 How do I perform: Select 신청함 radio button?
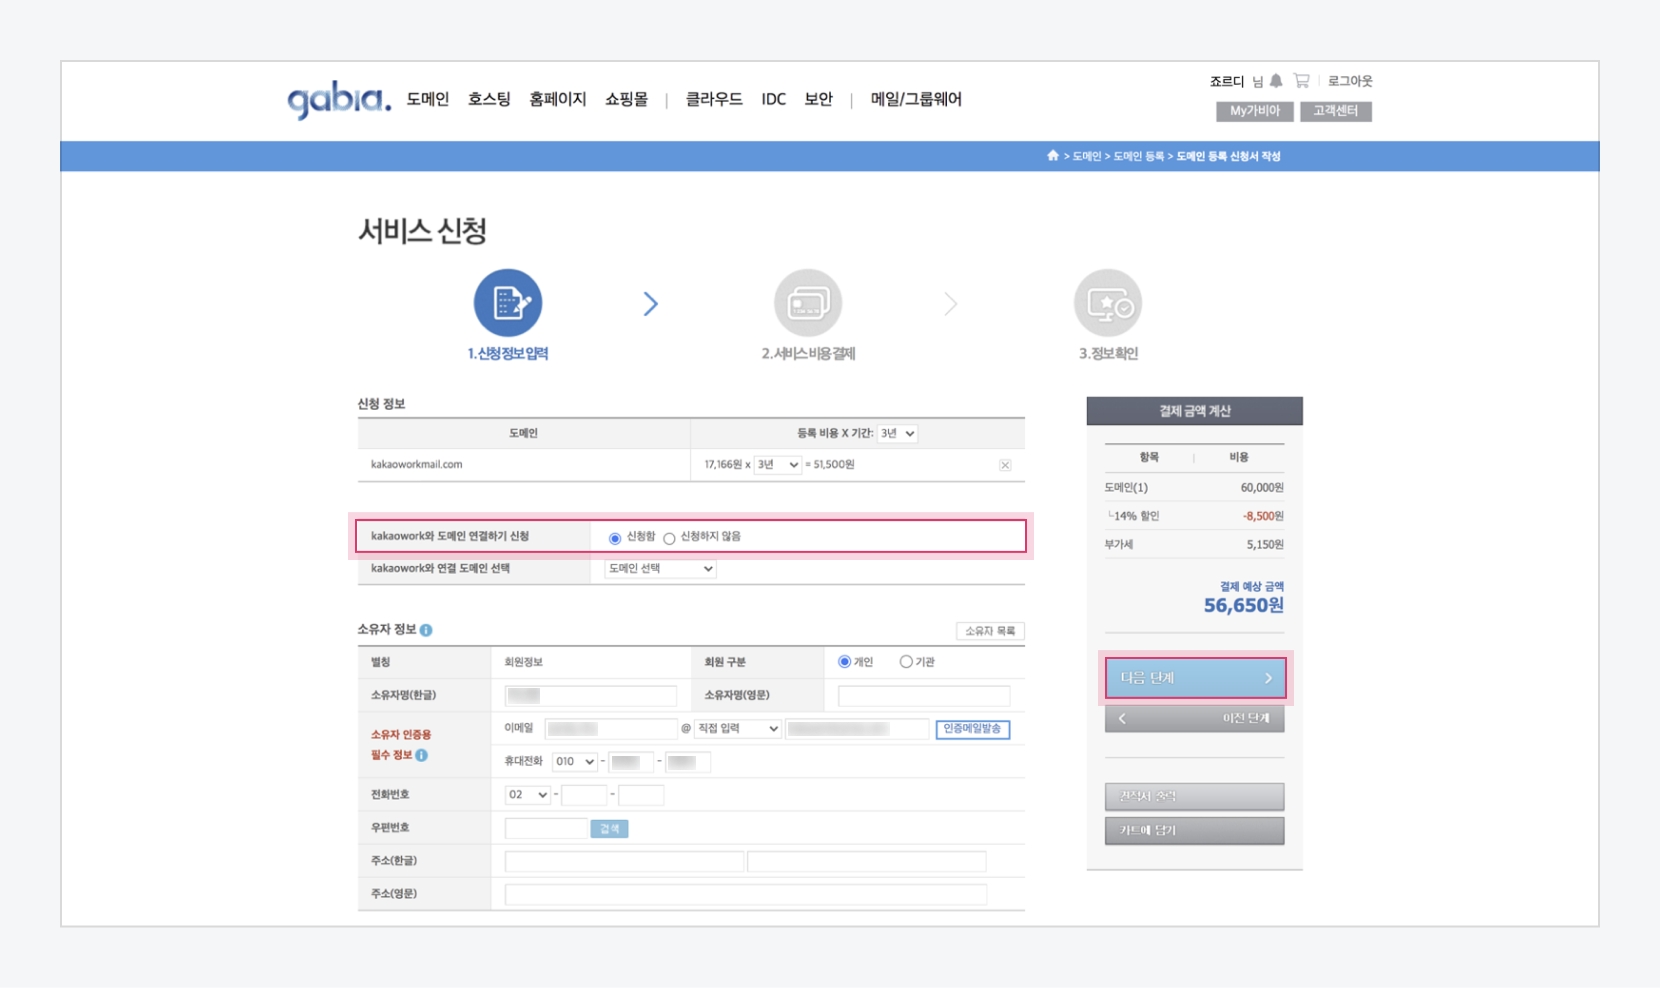pos(615,538)
